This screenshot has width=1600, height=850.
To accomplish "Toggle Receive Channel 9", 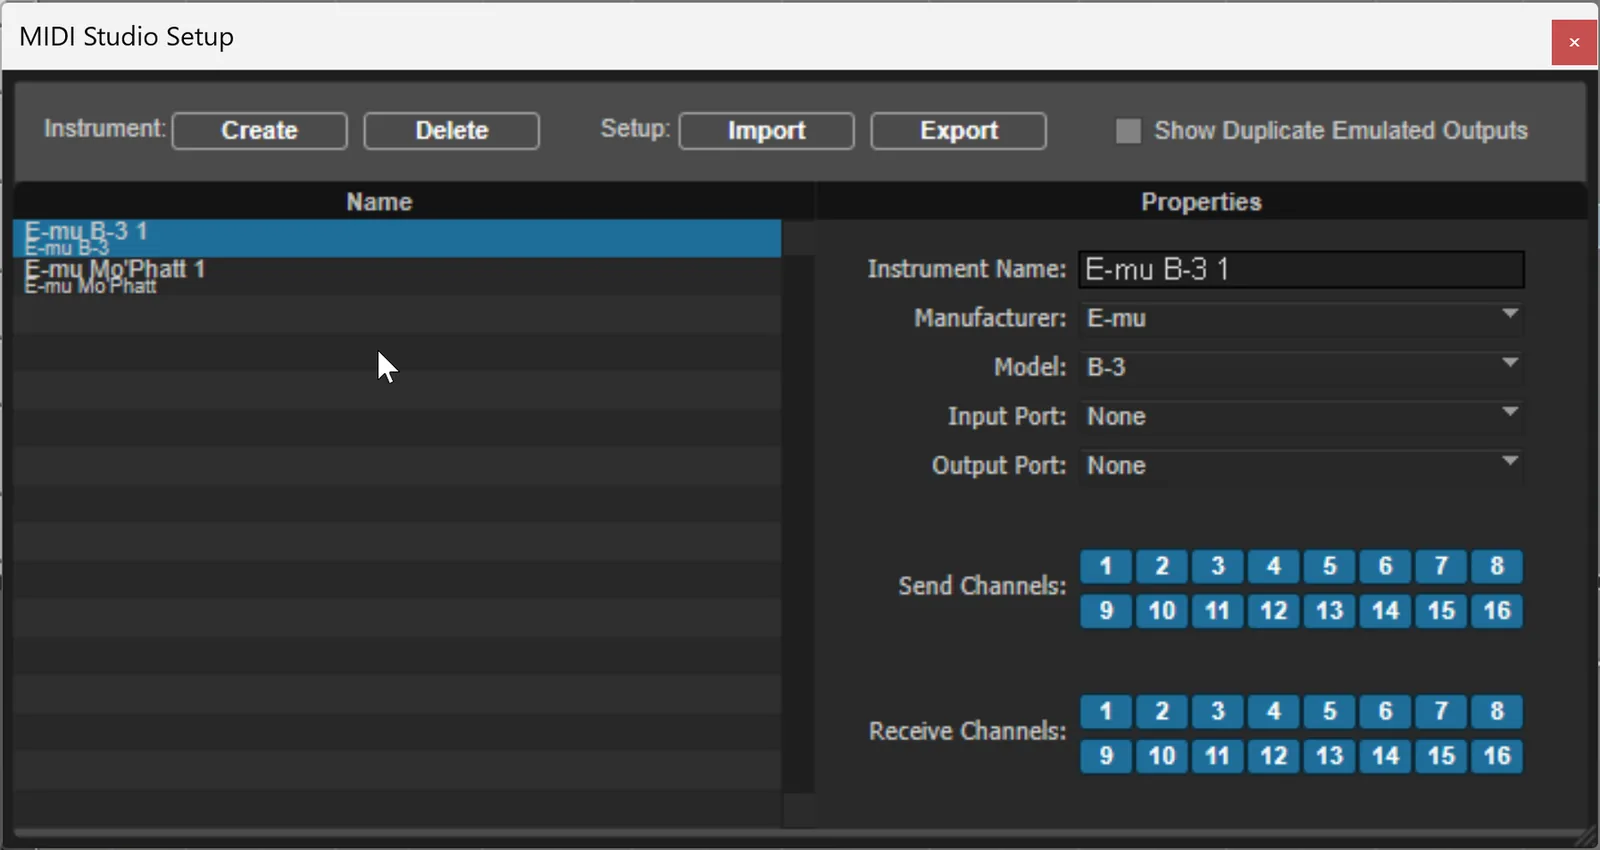I will point(1106,756).
